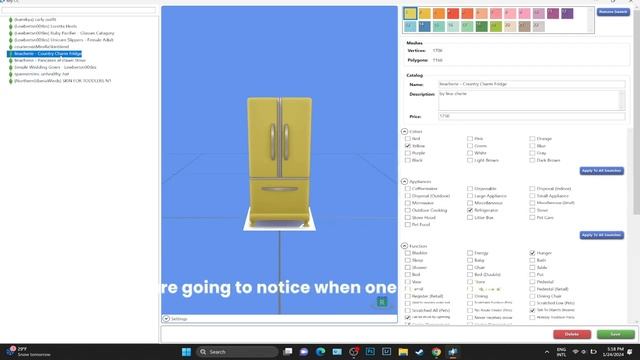The width and height of the screenshot is (640, 360).
Task: Enable the Red color checkbox
Action: click(408, 139)
